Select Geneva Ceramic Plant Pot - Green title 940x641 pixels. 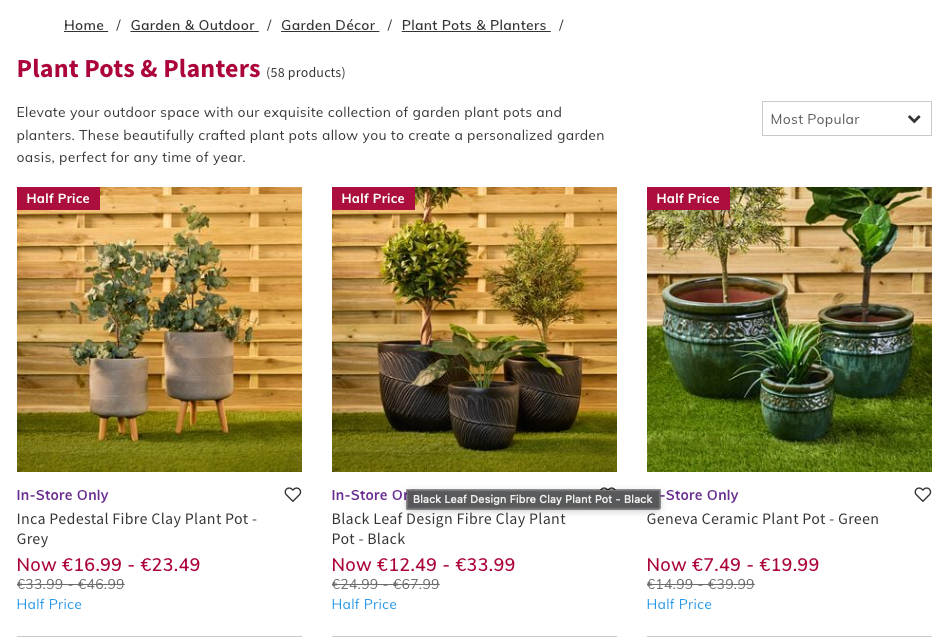(762, 519)
